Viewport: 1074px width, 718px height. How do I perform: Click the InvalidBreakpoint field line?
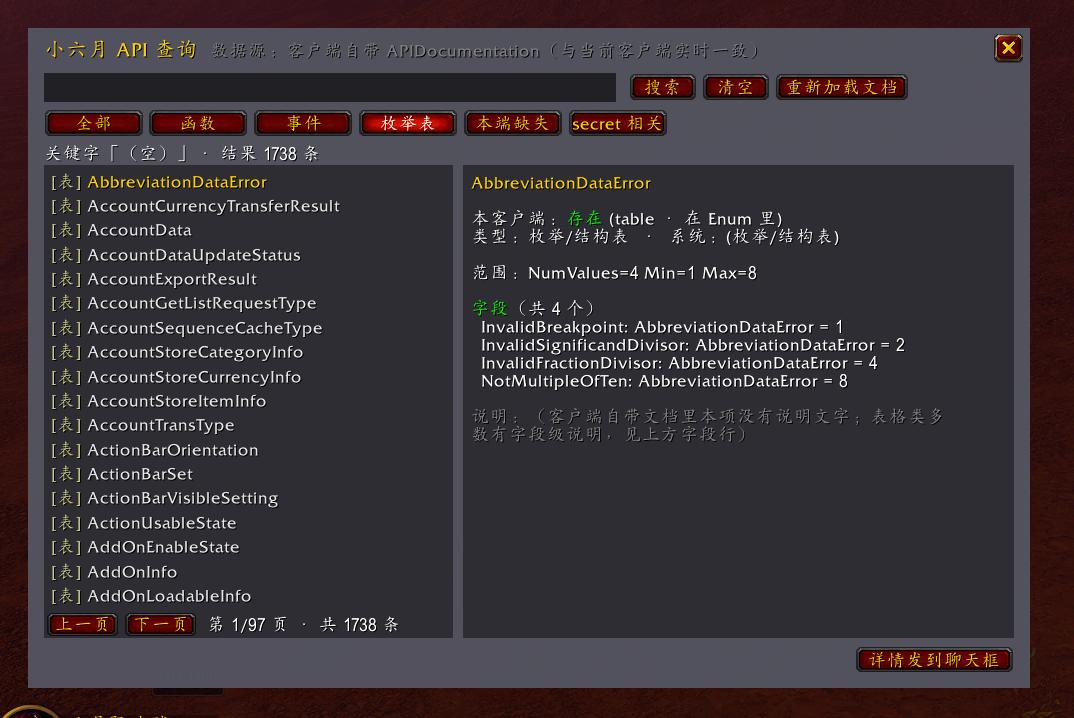point(662,327)
